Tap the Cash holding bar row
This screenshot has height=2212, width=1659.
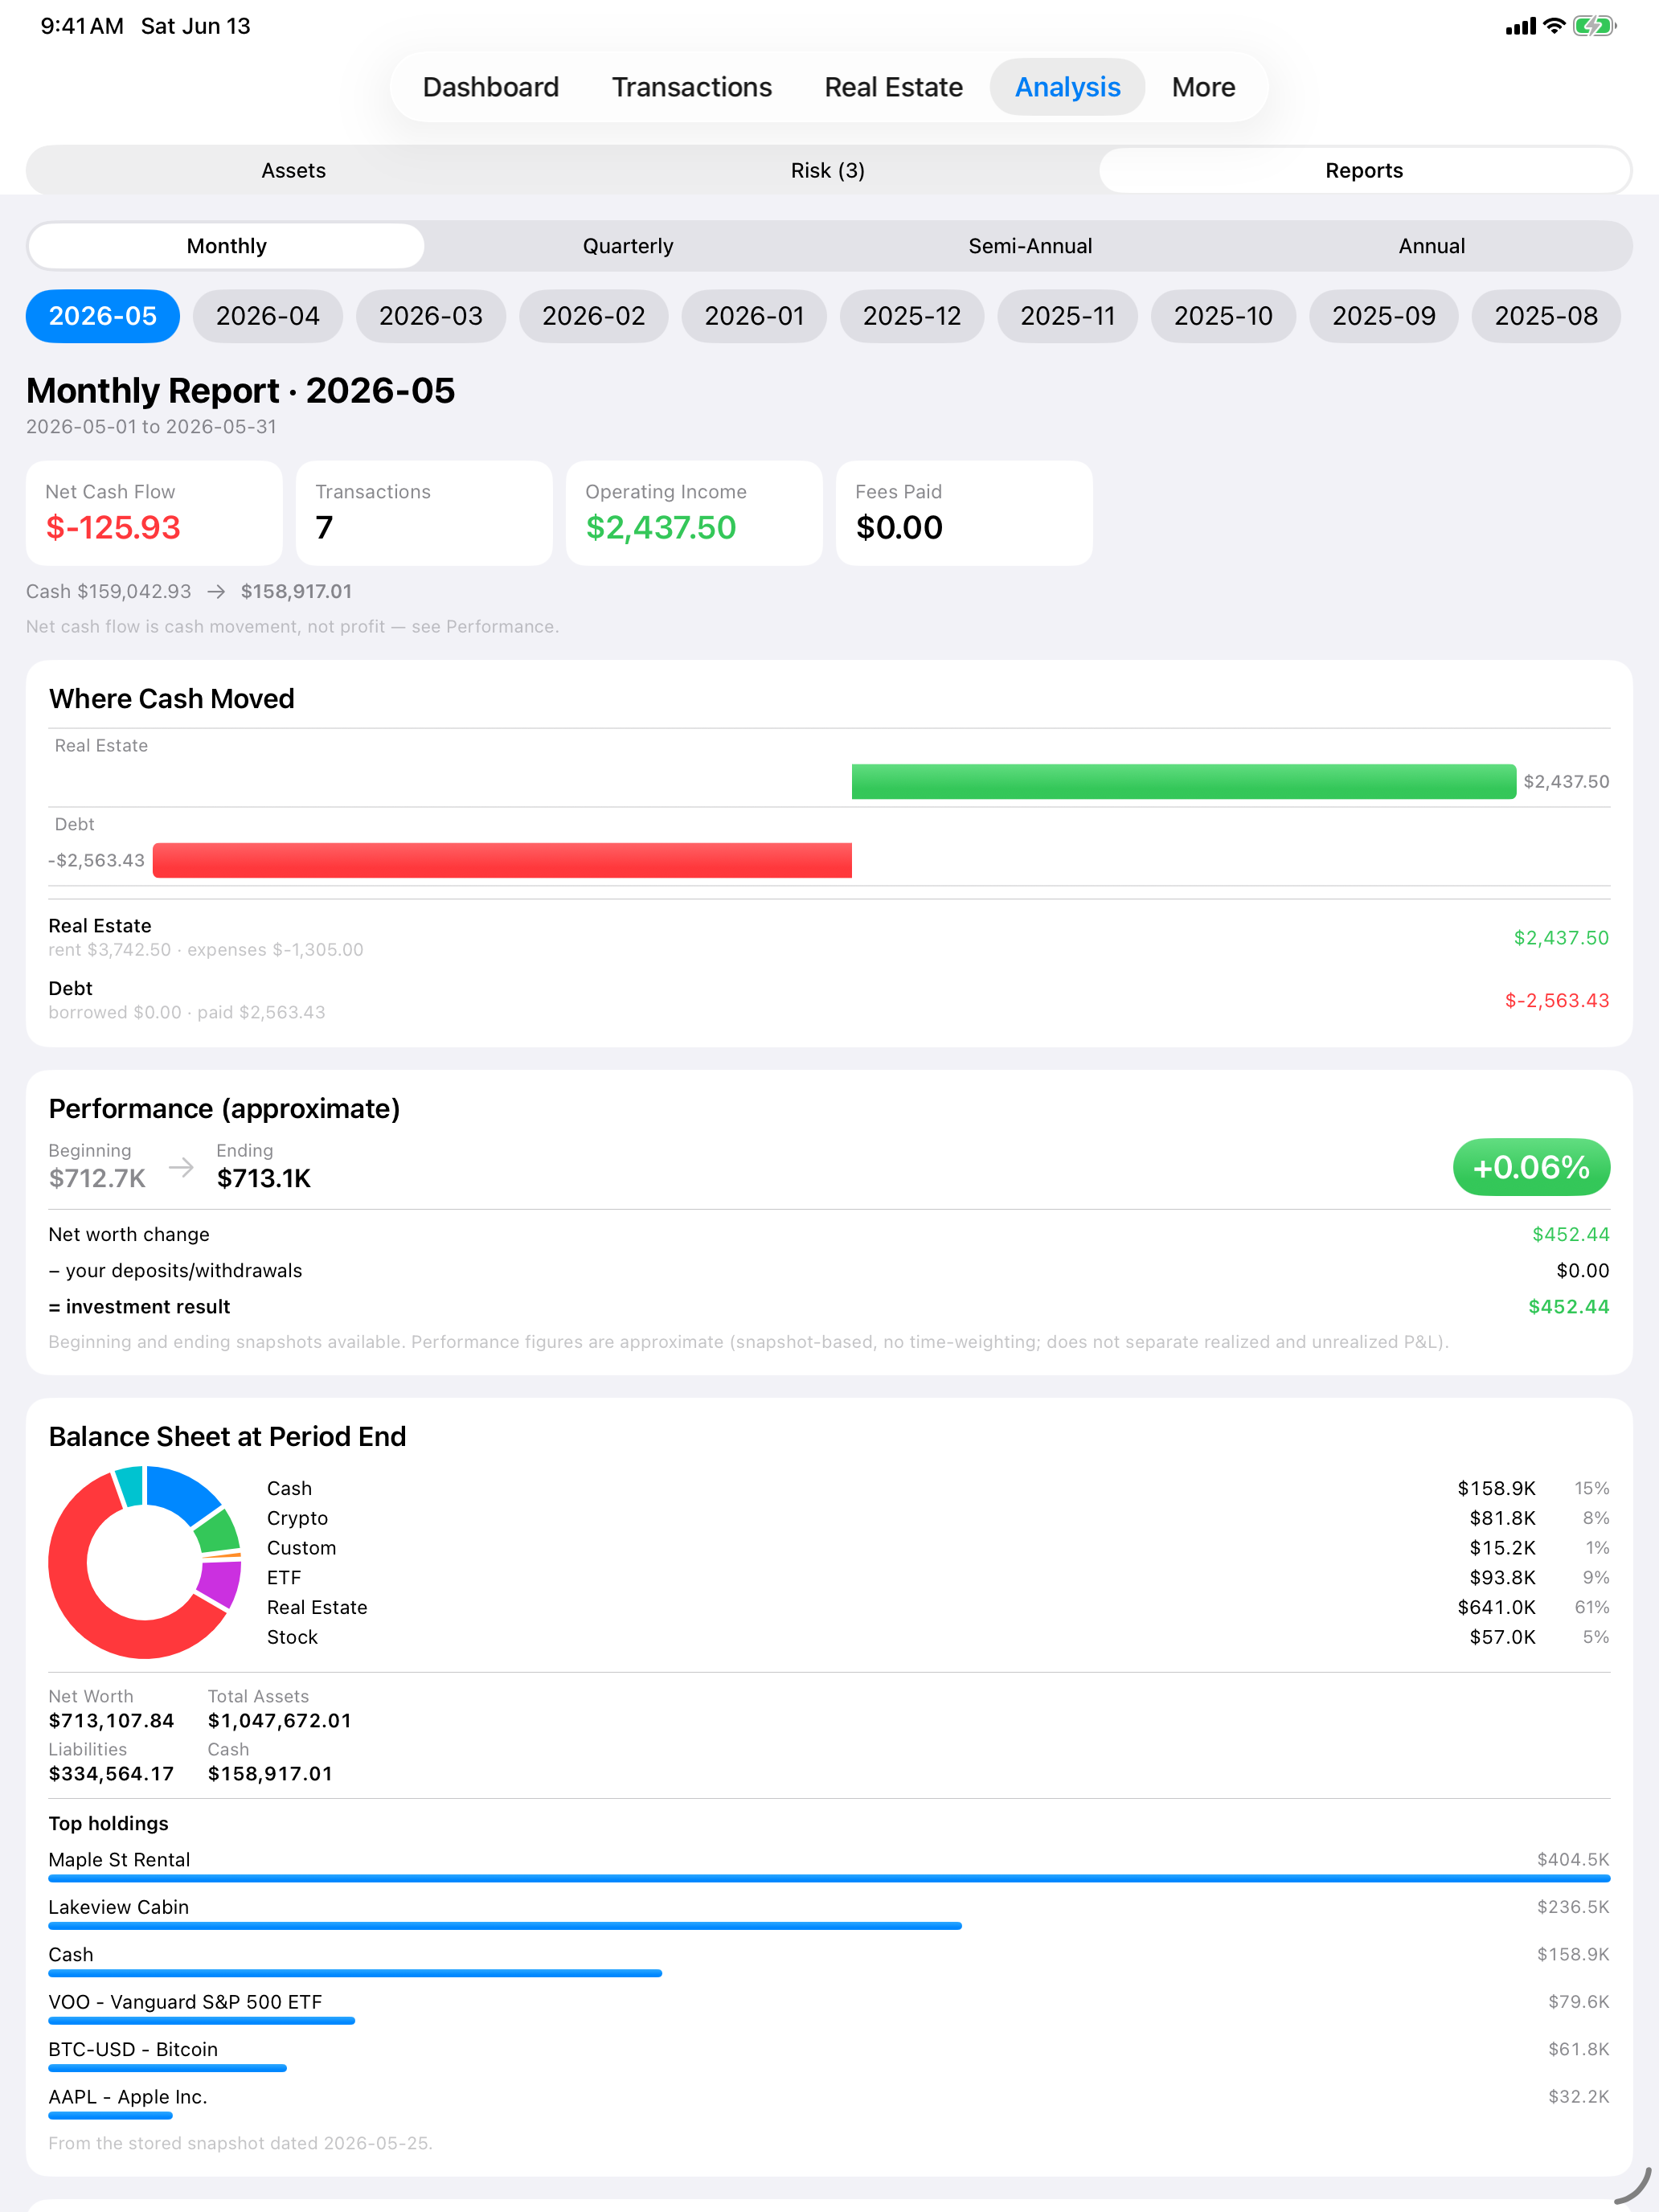point(829,1960)
